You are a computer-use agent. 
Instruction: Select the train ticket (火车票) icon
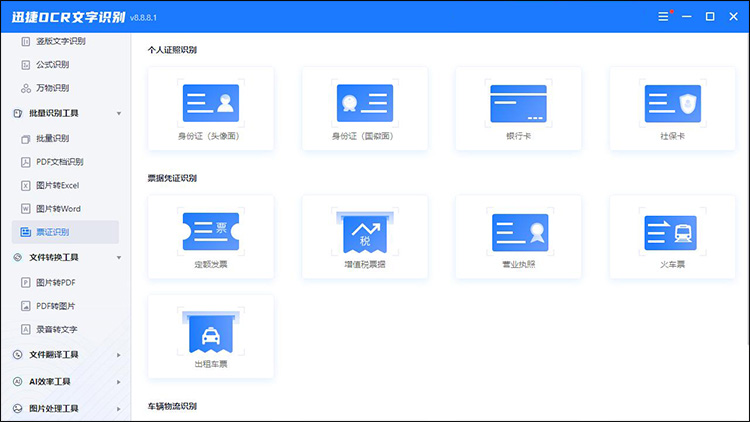tap(671, 233)
